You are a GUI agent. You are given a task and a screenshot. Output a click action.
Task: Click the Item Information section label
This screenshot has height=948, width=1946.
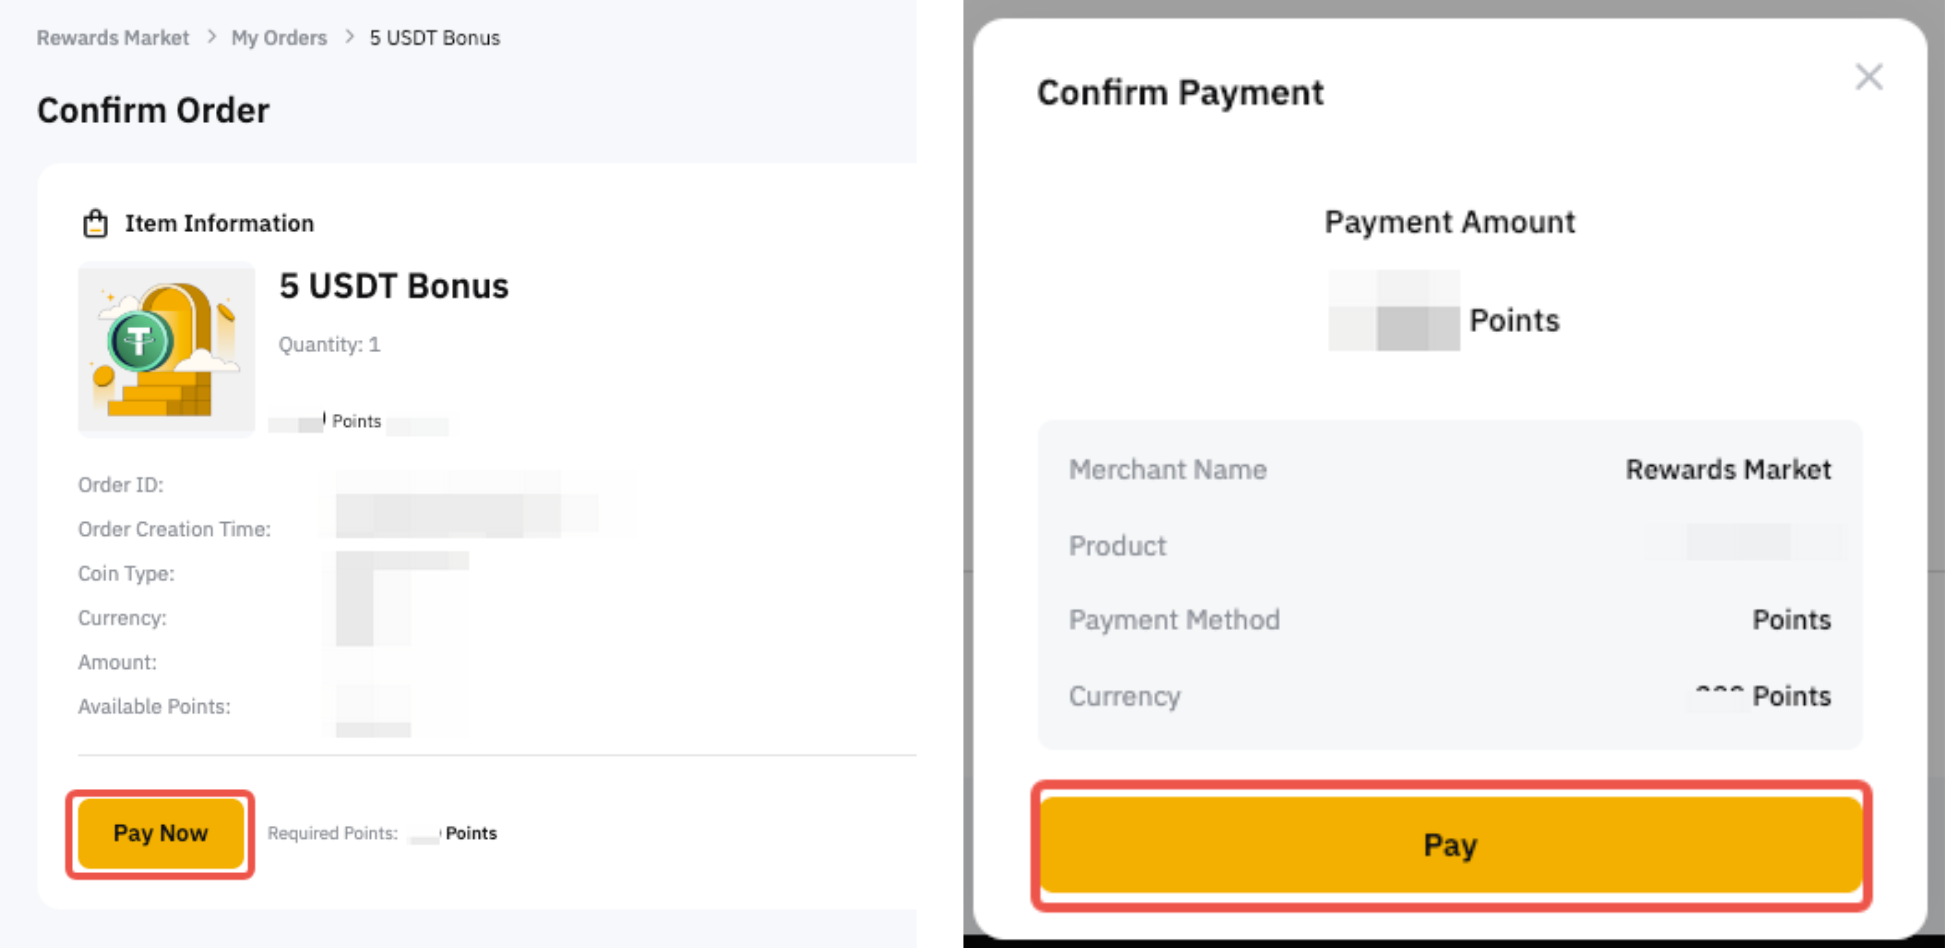tap(219, 223)
